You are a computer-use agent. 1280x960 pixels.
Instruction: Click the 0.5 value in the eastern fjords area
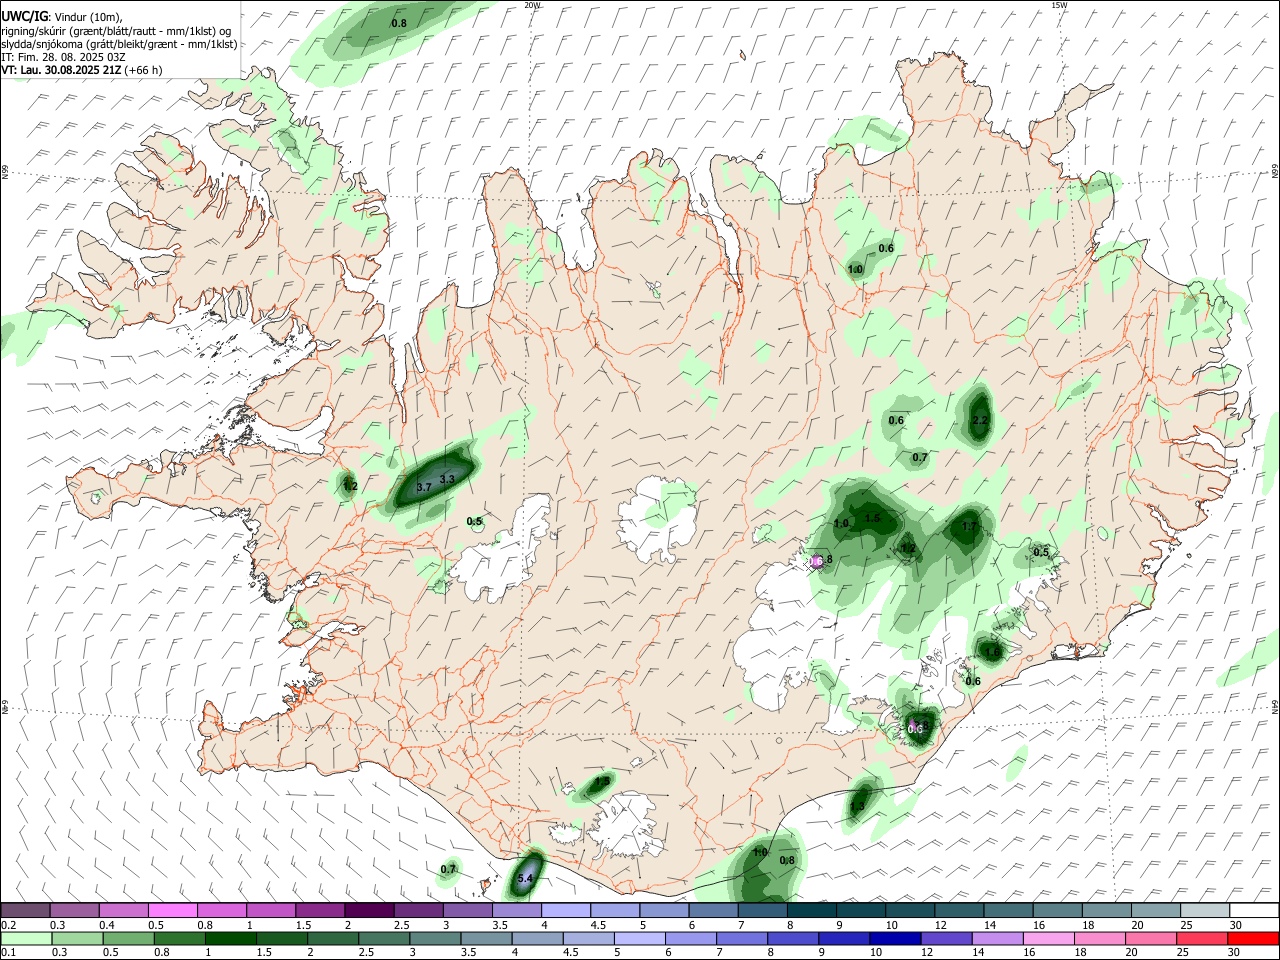coord(1041,552)
